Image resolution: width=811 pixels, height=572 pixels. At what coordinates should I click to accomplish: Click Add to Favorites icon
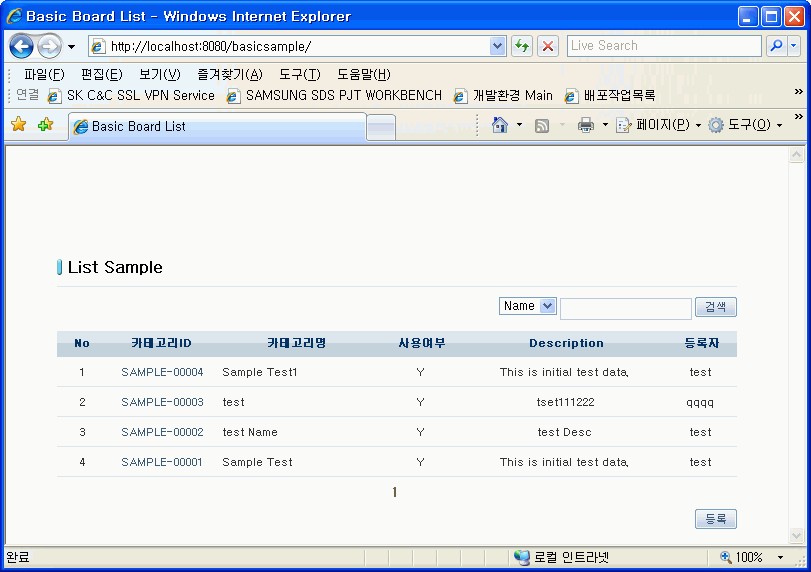pos(45,125)
